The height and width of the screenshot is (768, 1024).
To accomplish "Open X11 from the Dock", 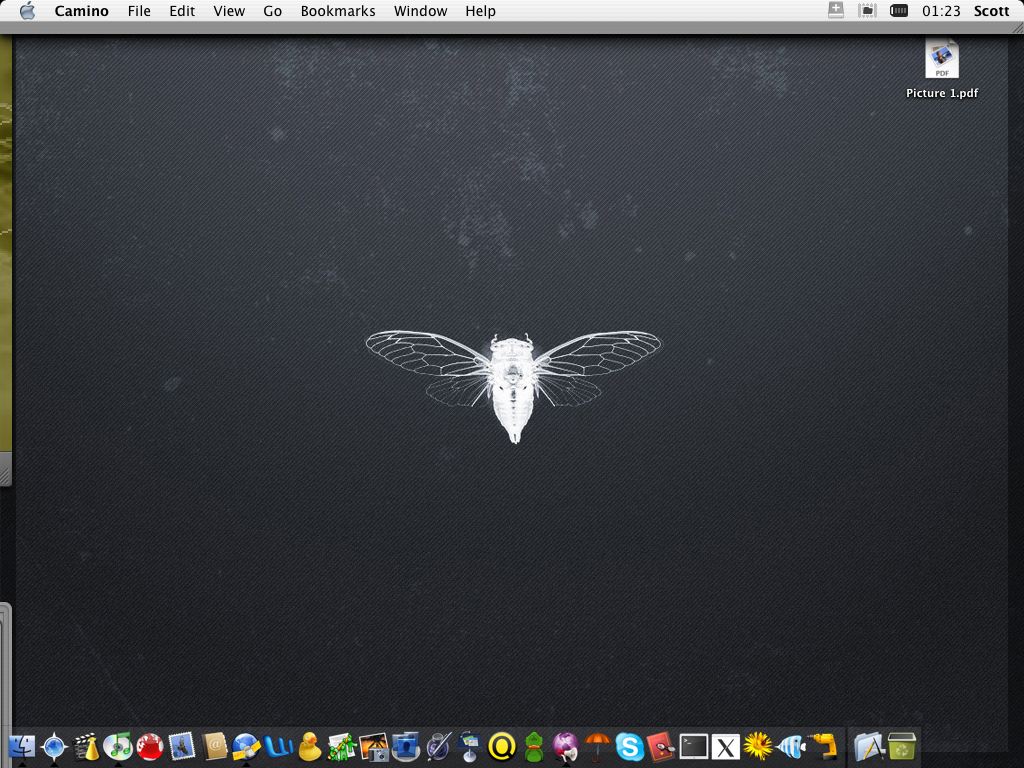I will pyautogui.click(x=726, y=746).
